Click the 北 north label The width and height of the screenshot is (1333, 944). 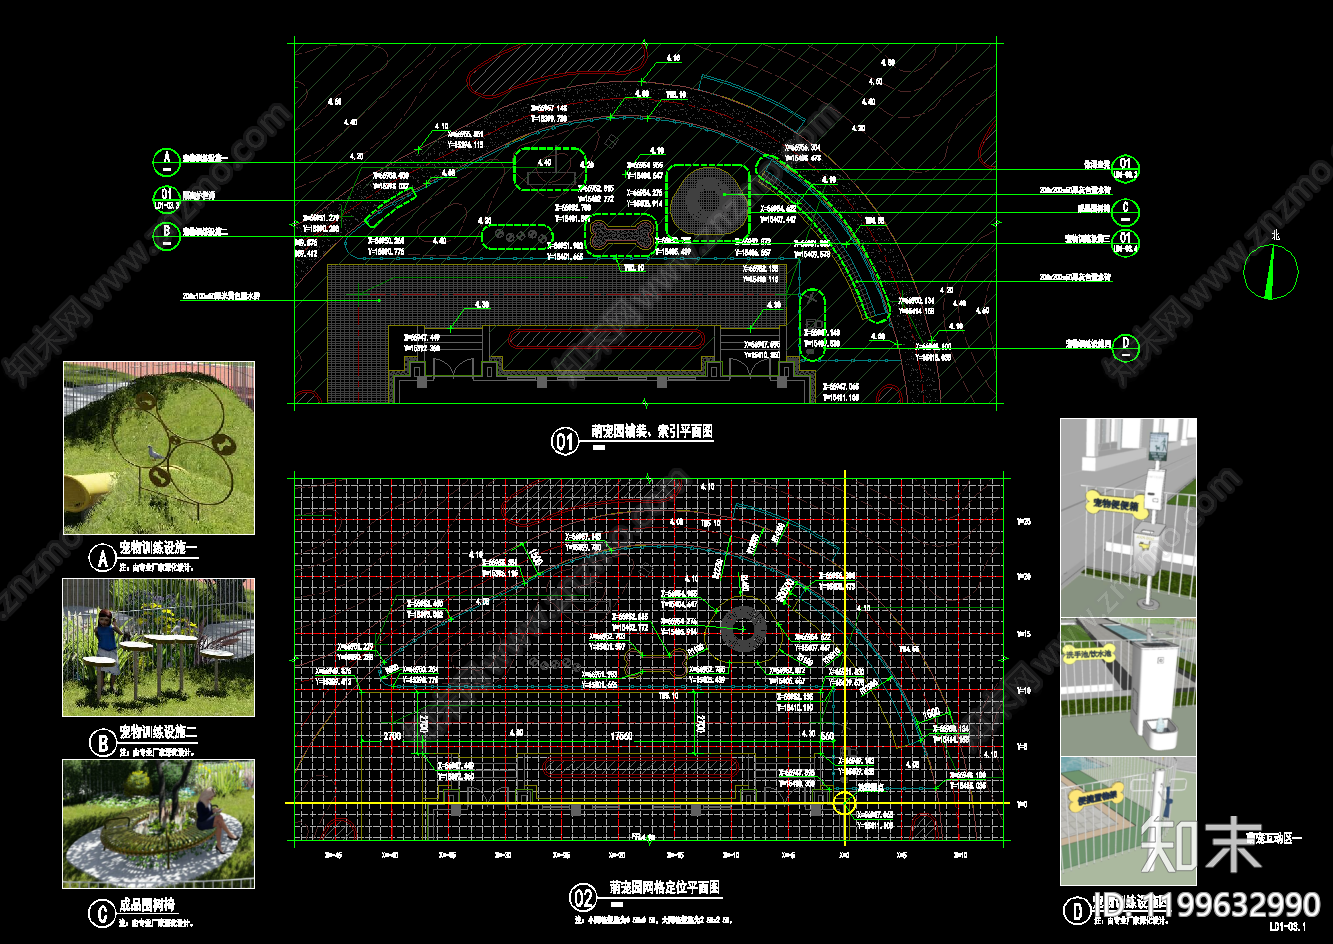[1274, 236]
